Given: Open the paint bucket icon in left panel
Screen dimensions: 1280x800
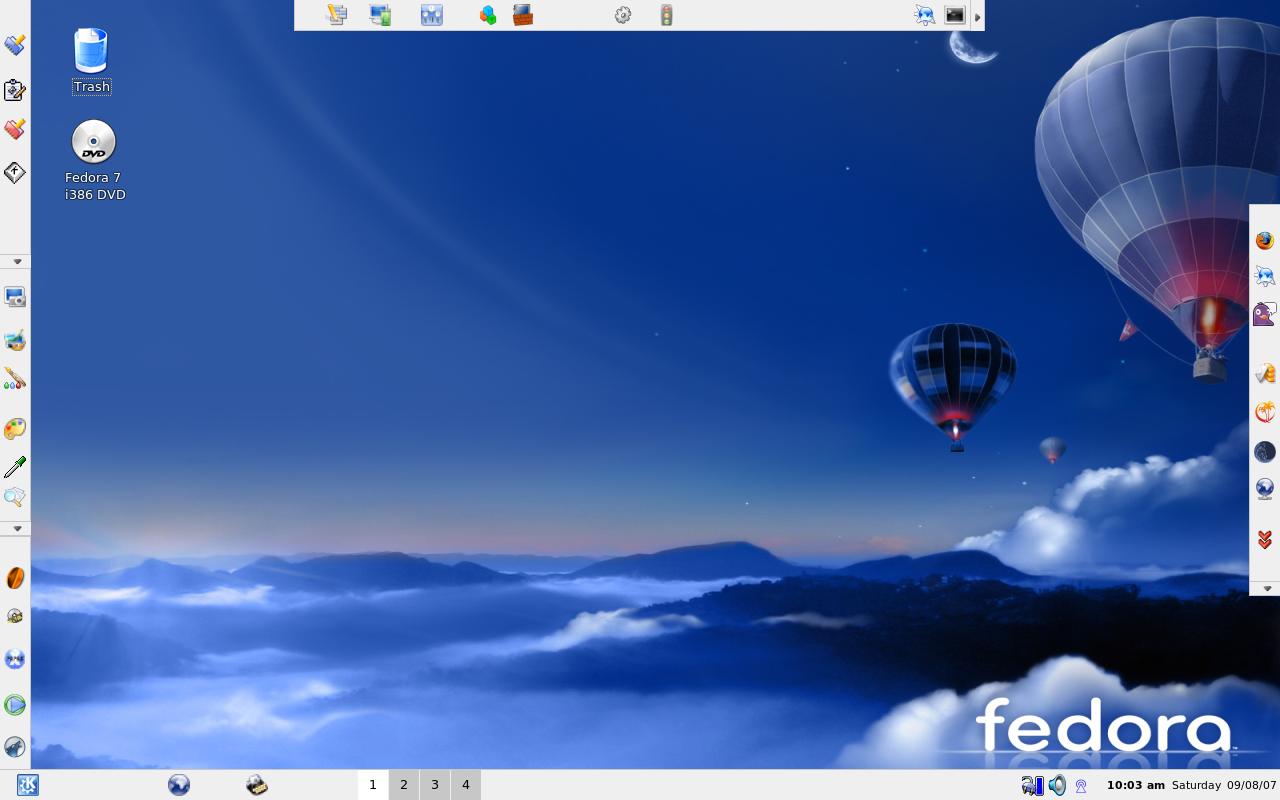Looking at the screenshot, I should coord(15,341).
